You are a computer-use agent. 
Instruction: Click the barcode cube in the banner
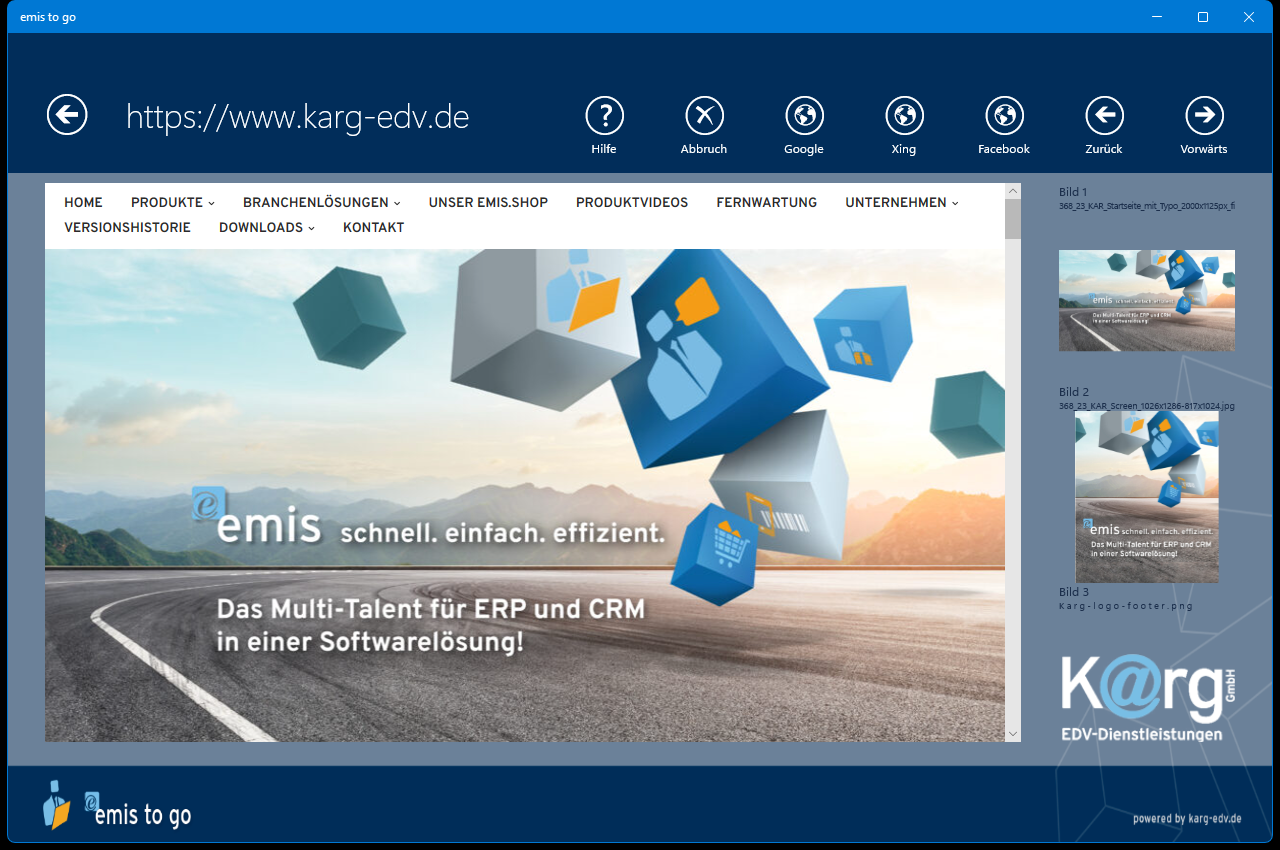coord(779,485)
